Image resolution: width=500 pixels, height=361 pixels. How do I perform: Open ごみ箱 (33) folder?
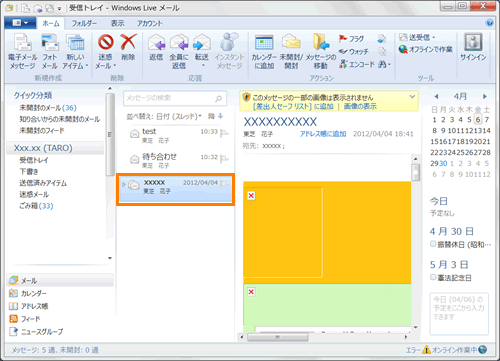pyautogui.click(x=36, y=206)
